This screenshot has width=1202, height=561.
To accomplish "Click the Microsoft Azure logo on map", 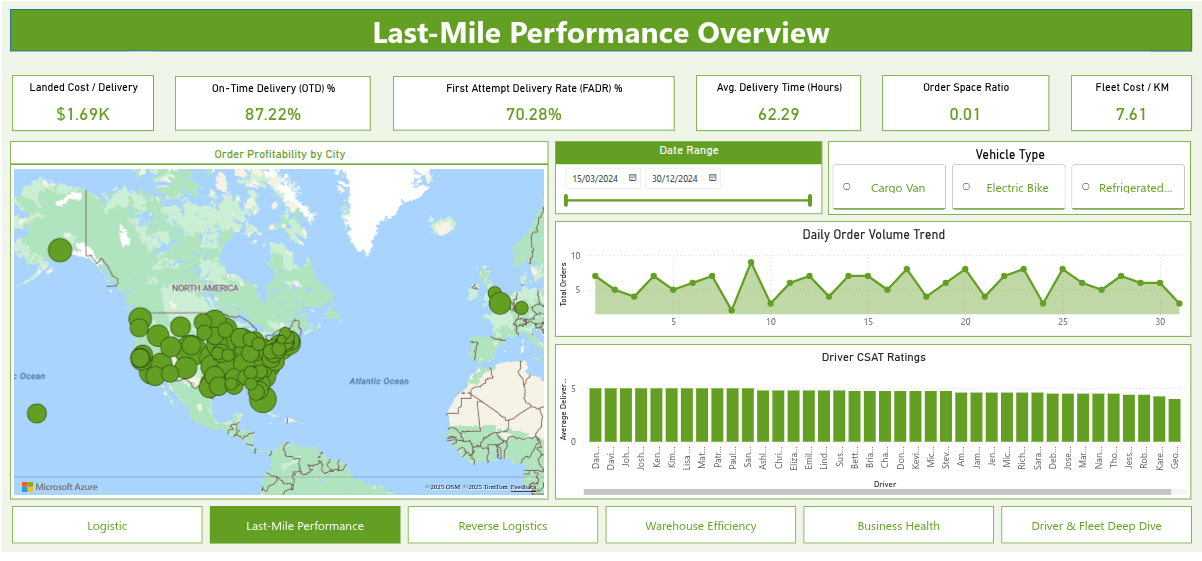I will (60, 487).
